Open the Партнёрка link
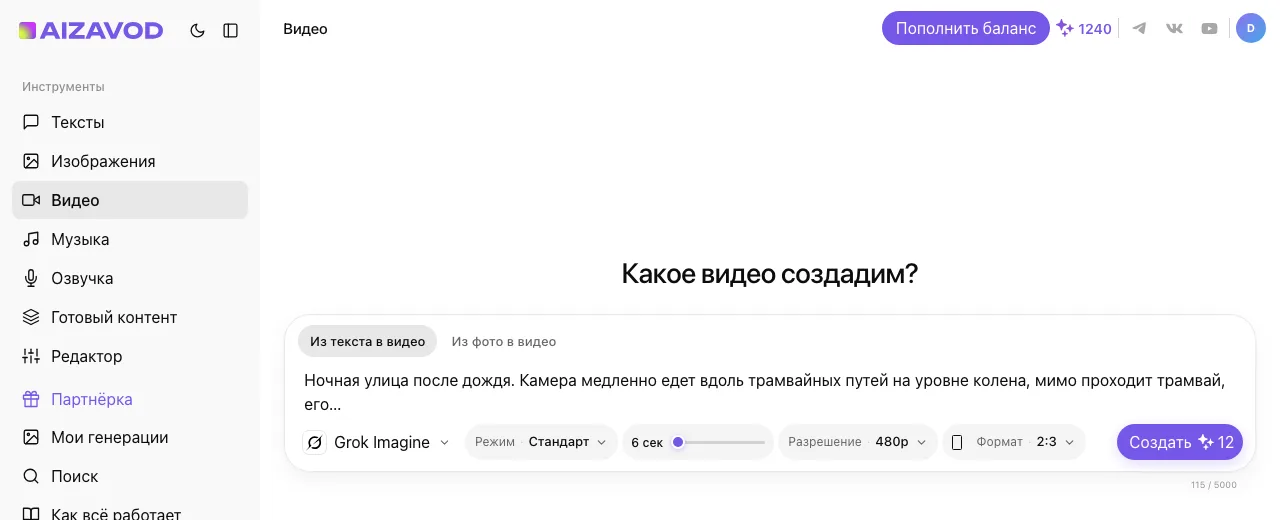 tap(130, 399)
